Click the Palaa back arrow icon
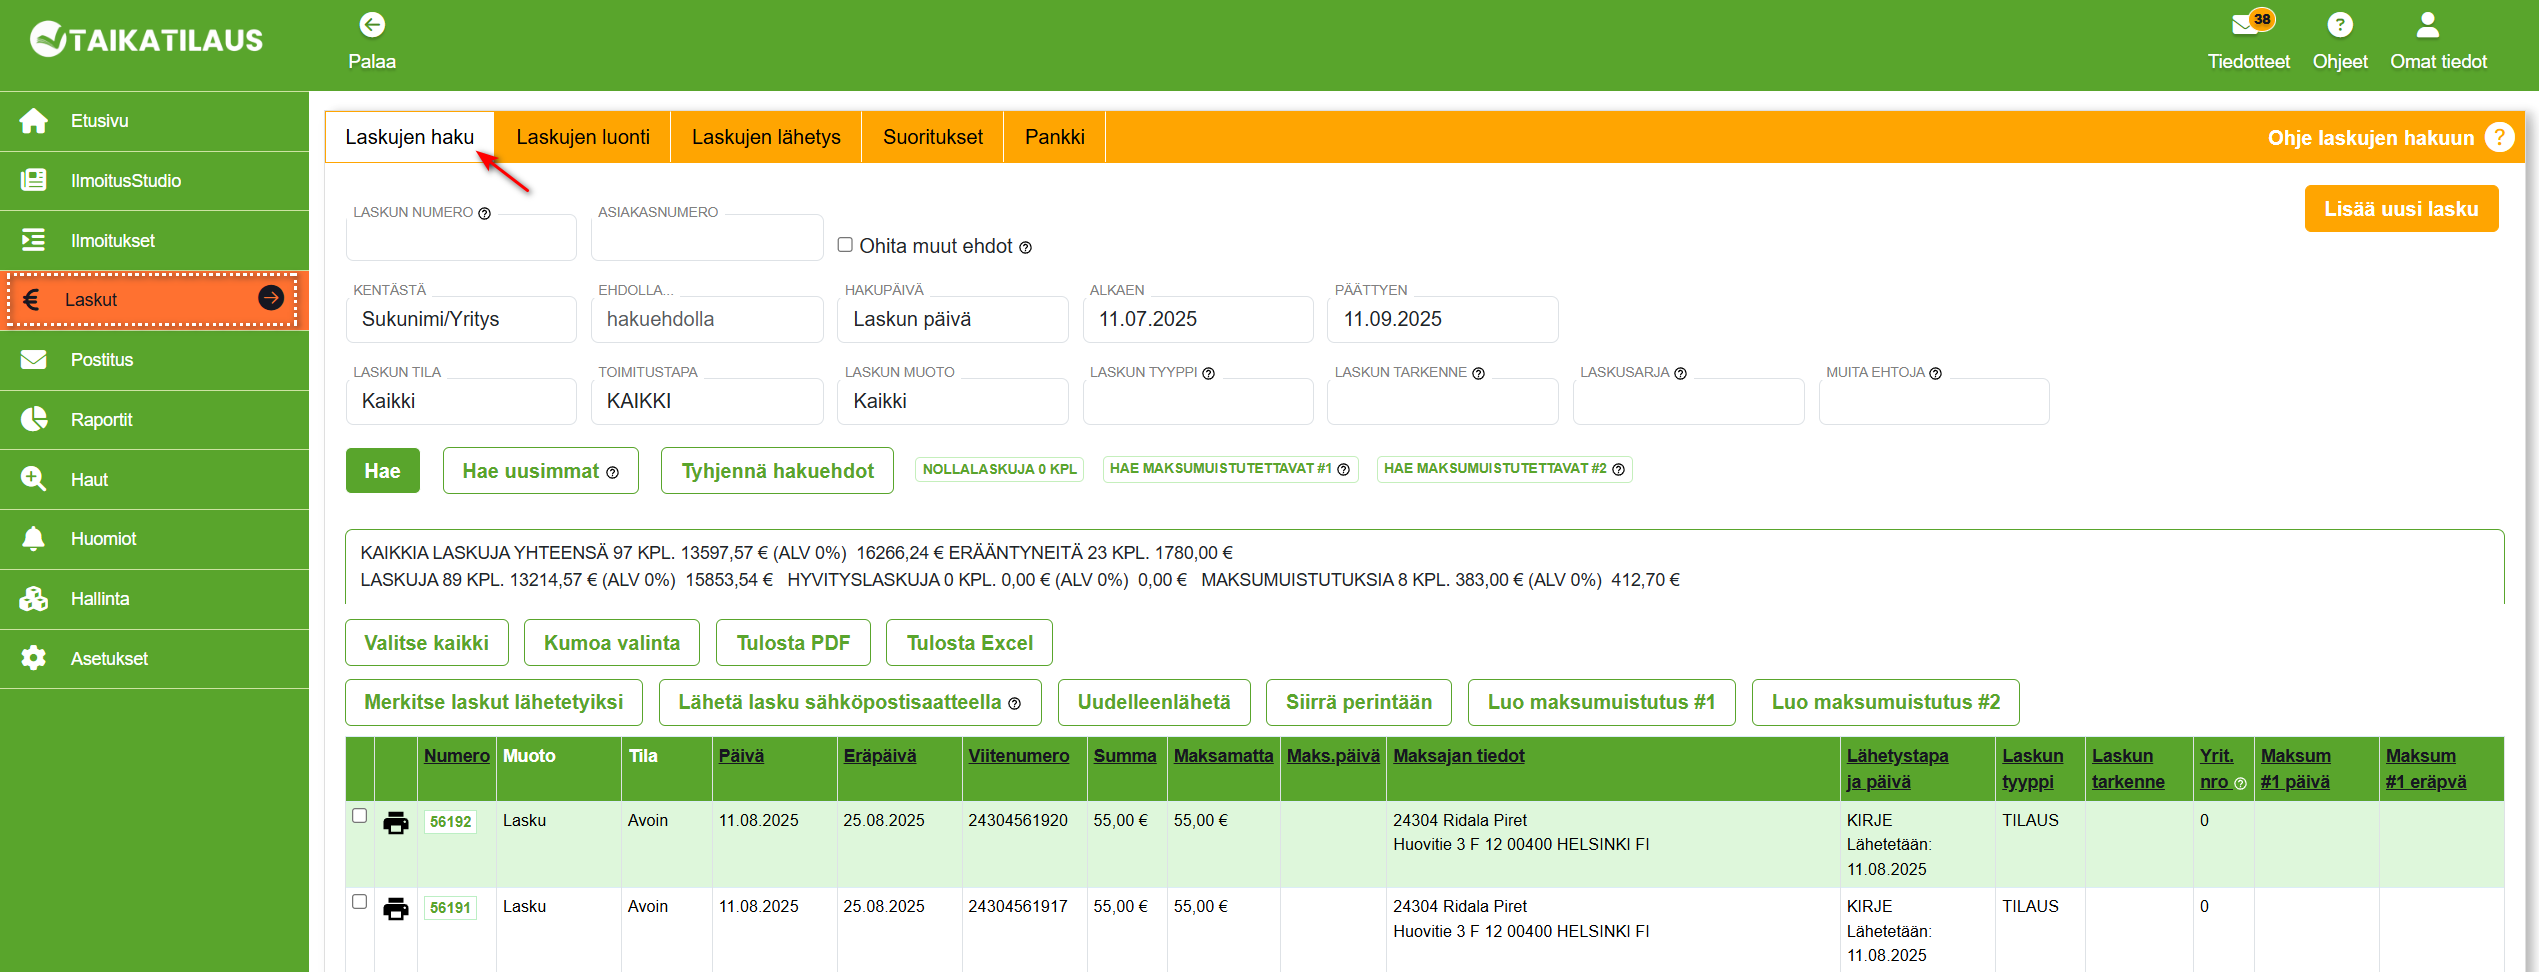This screenshot has width=2539, height=972. tap(372, 25)
